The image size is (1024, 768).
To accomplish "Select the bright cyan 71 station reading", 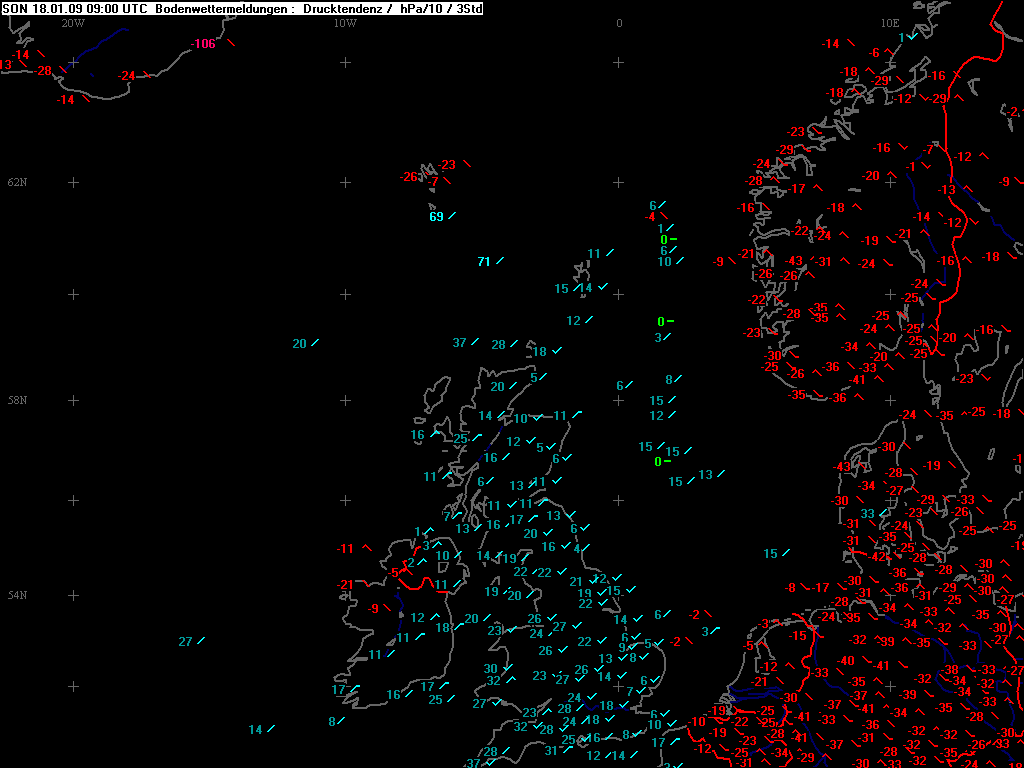I will pyautogui.click(x=484, y=262).
